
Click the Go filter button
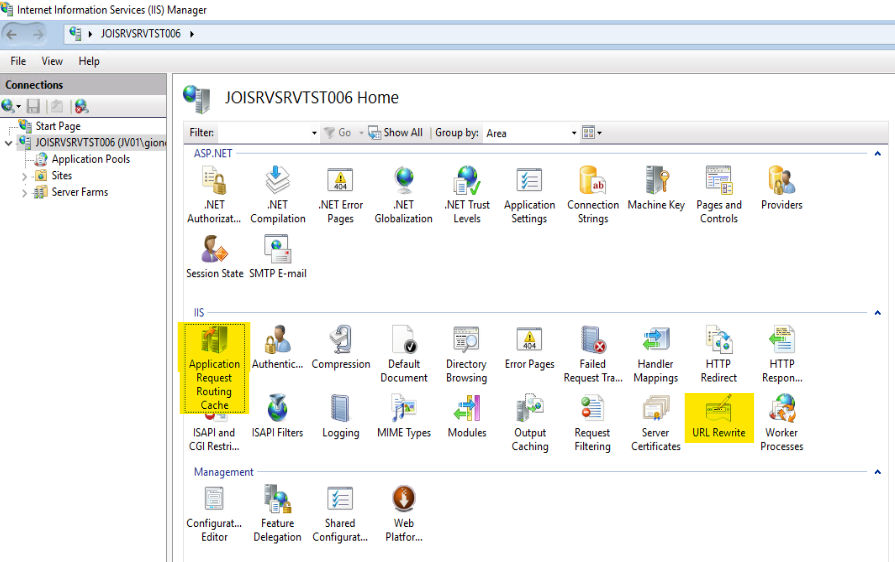(x=337, y=133)
